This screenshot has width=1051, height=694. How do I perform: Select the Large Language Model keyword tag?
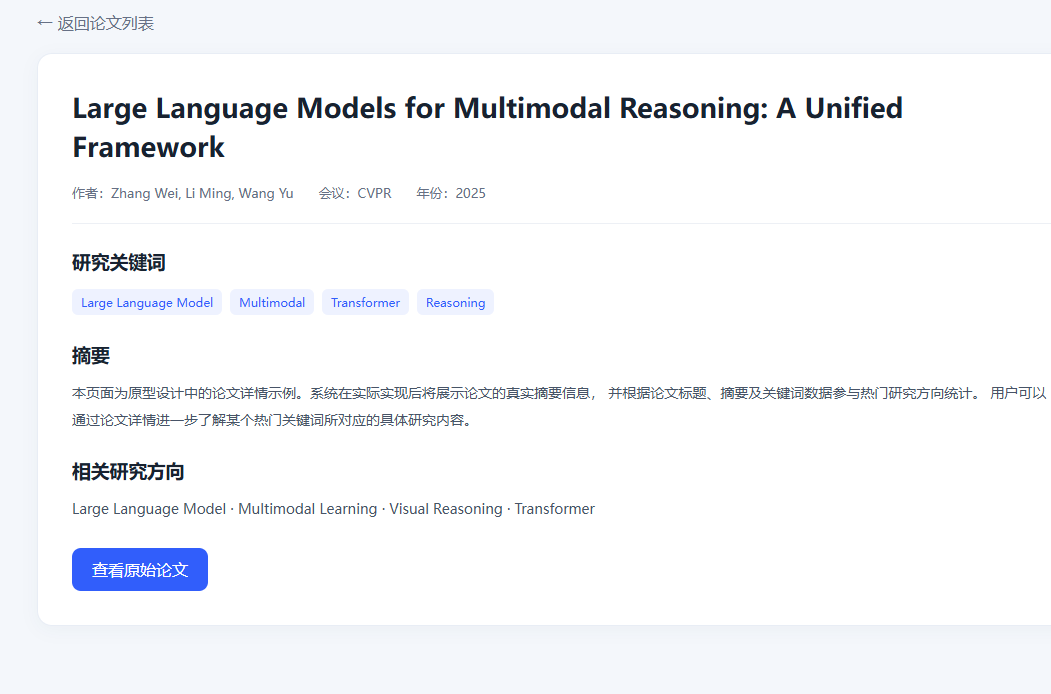coord(147,302)
